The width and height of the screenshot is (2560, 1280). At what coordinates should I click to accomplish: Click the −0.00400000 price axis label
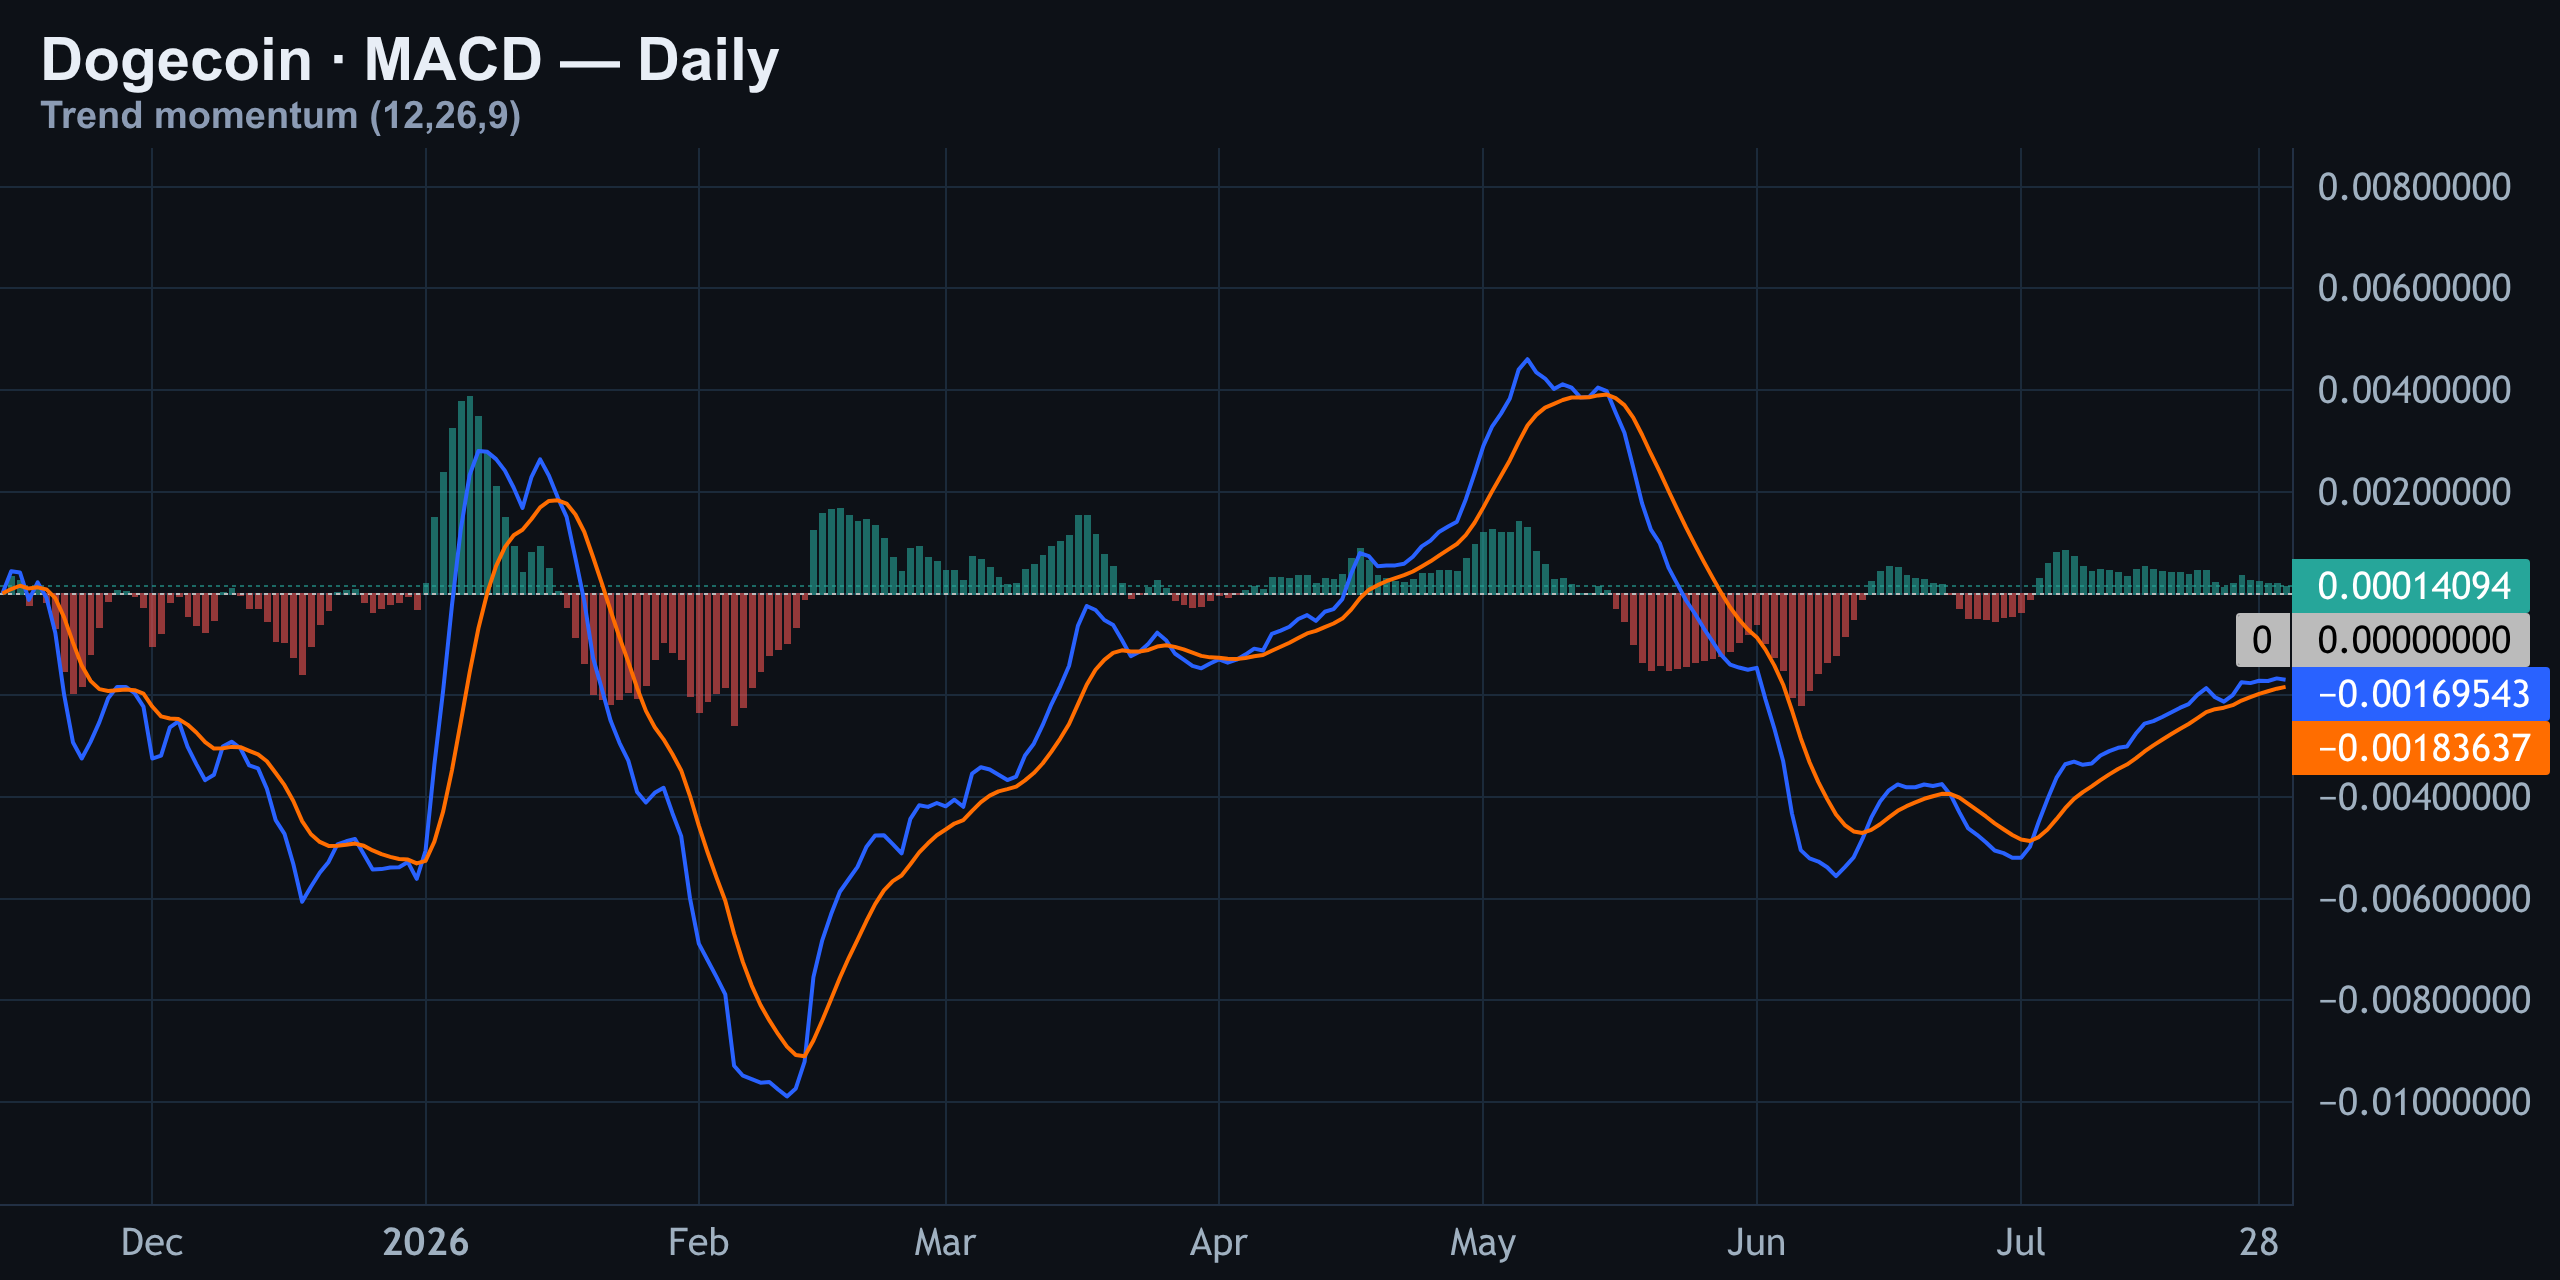point(2424,797)
